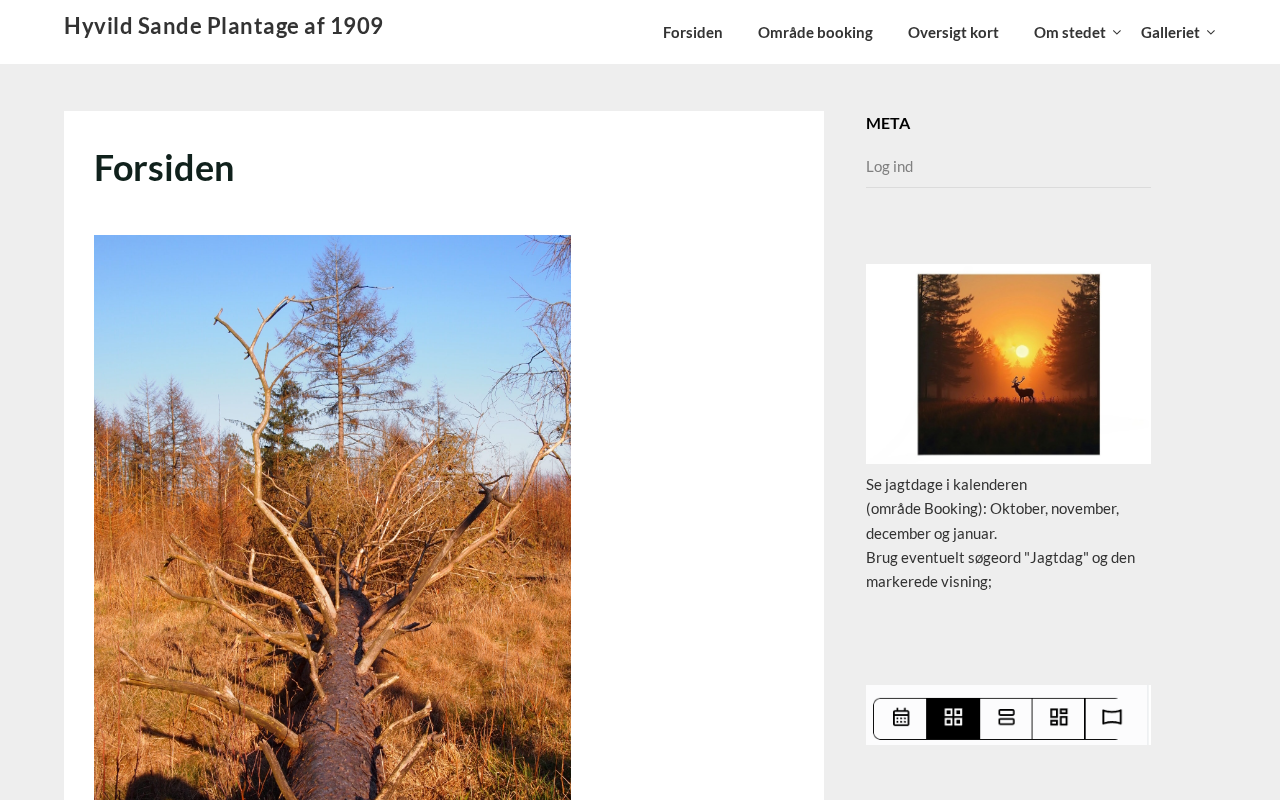1280x800 pixels.
Task: Click the view selector toolbar image
Action: [x=1008, y=715]
